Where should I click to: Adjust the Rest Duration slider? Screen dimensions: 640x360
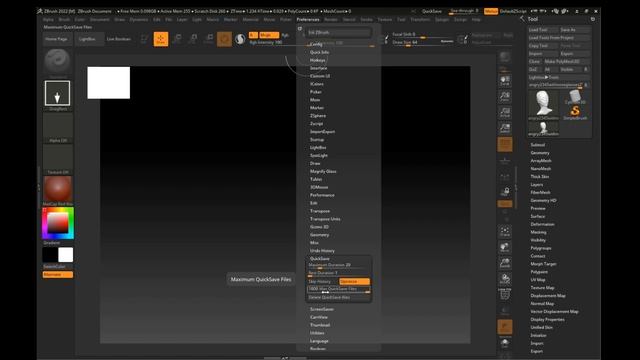tap(339, 273)
